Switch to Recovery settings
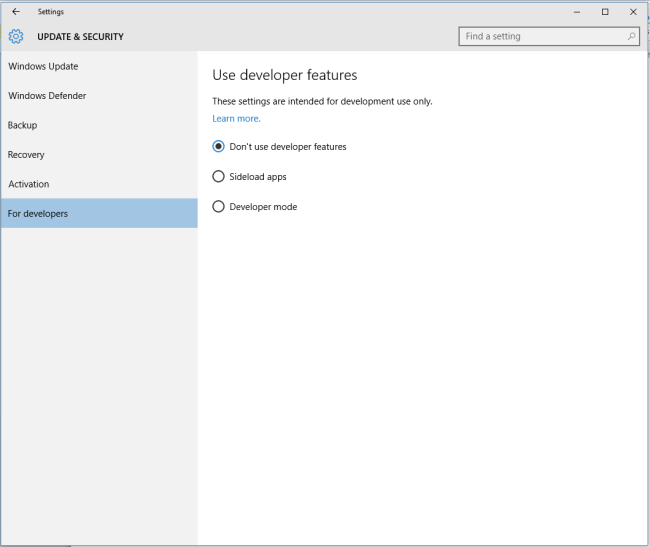The height and width of the screenshot is (547, 650). [x=26, y=155]
